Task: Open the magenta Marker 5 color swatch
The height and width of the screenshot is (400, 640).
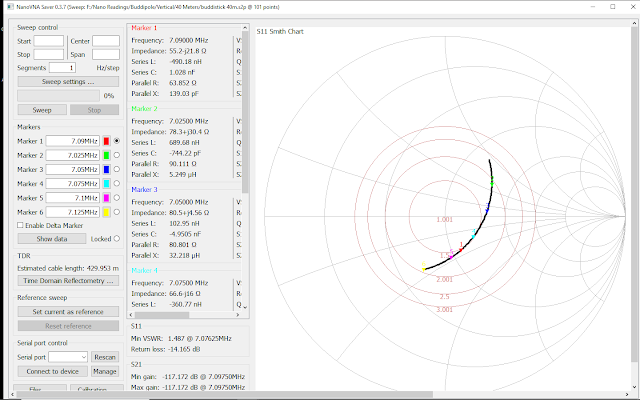Action: click(106, 198)
